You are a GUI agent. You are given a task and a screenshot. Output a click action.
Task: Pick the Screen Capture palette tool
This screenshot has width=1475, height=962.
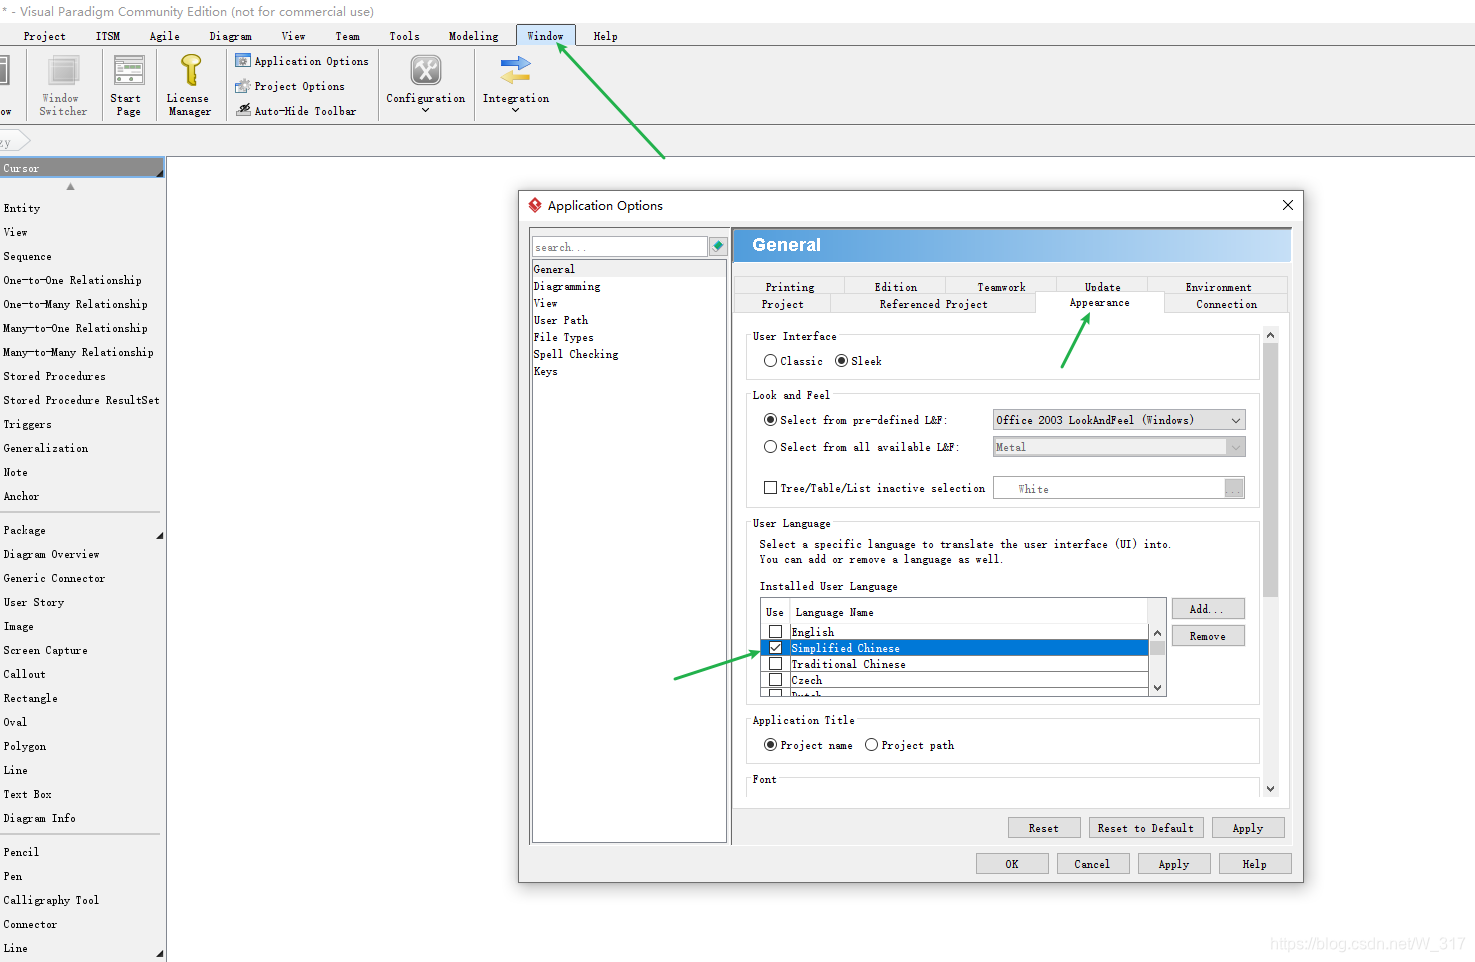pyautogui.click(x=46, y=650)
